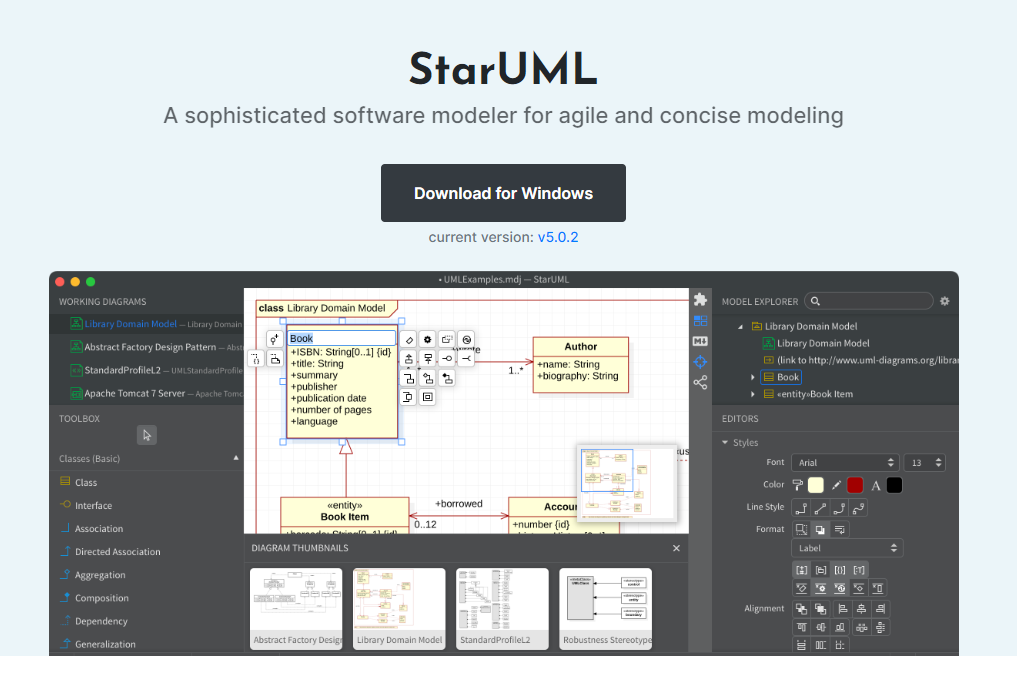This screenshot has height=686, width=1017.
Task: Collapse the Classes (Basic) toolbox section
Action: (236, 458)
